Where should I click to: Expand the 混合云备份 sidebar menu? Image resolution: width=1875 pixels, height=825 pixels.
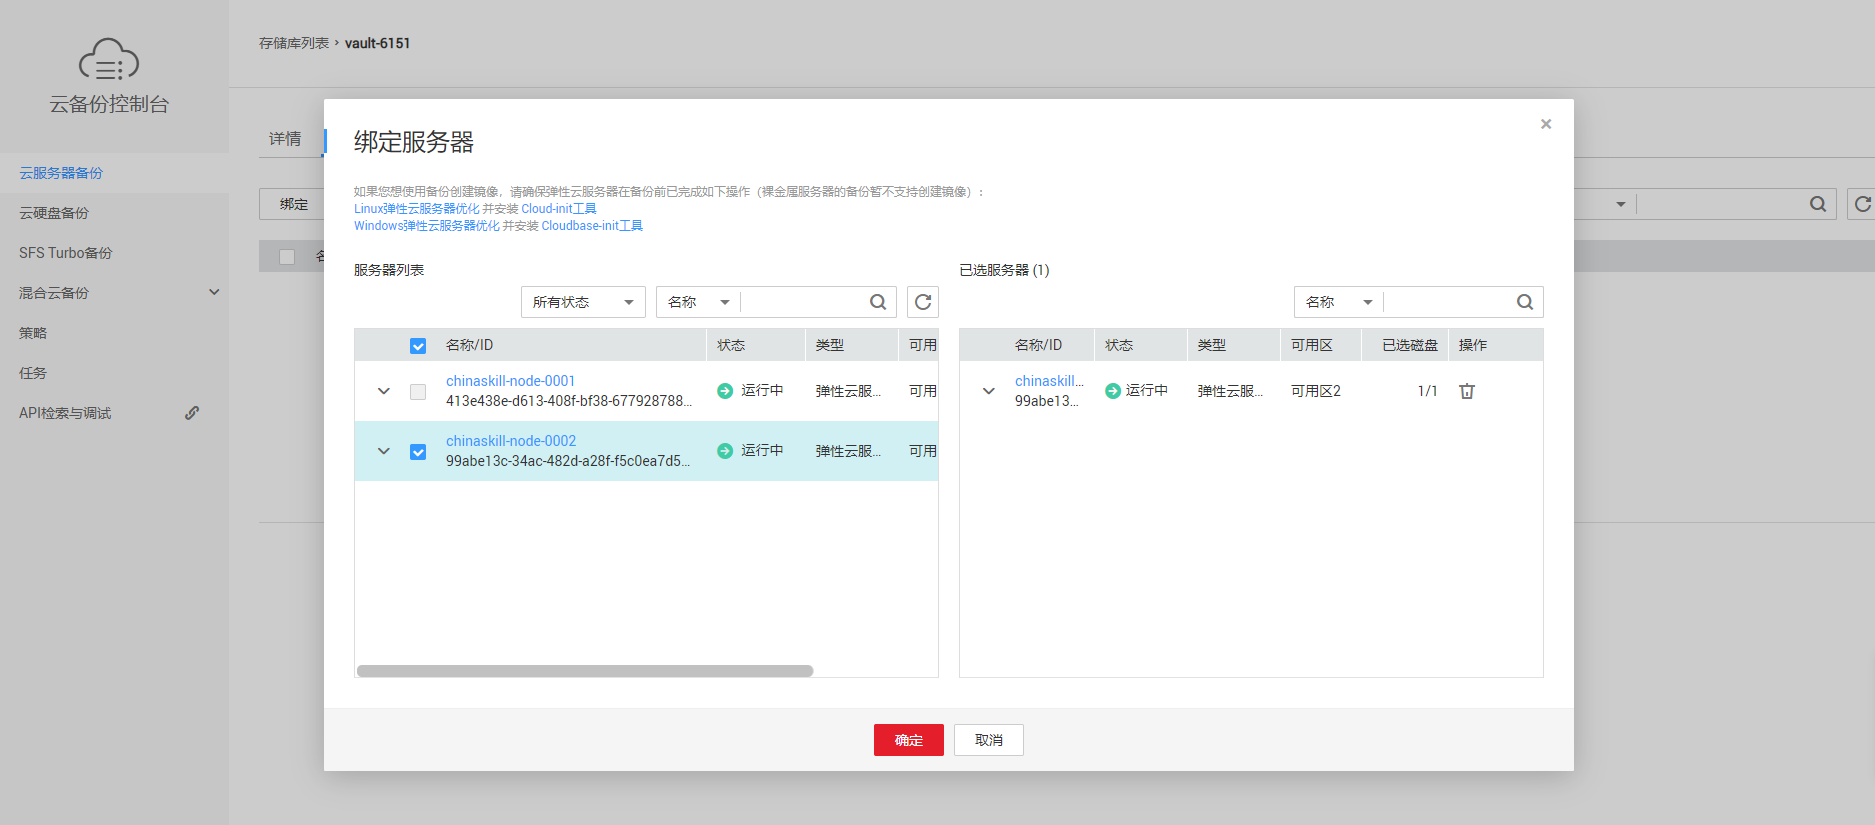pyautogui.click(x=214, y=292)
